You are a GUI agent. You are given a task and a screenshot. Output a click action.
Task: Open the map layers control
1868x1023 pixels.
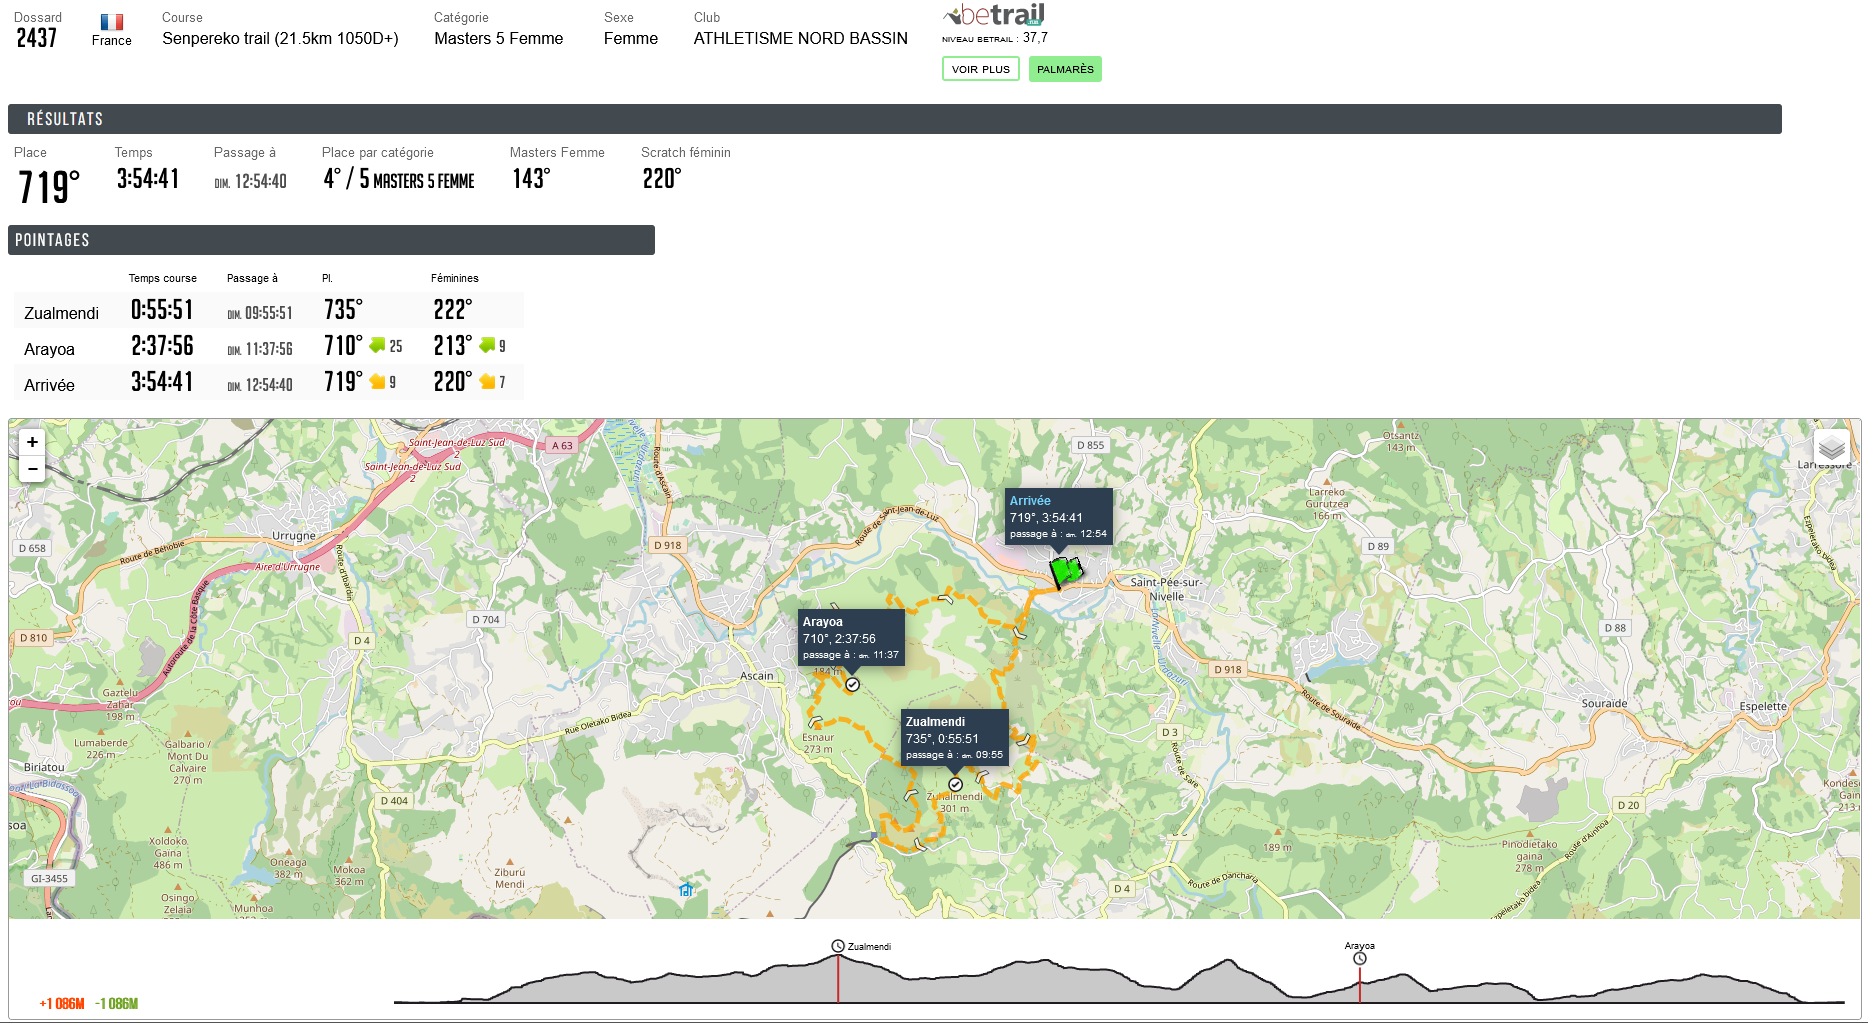coord(1831,447)
